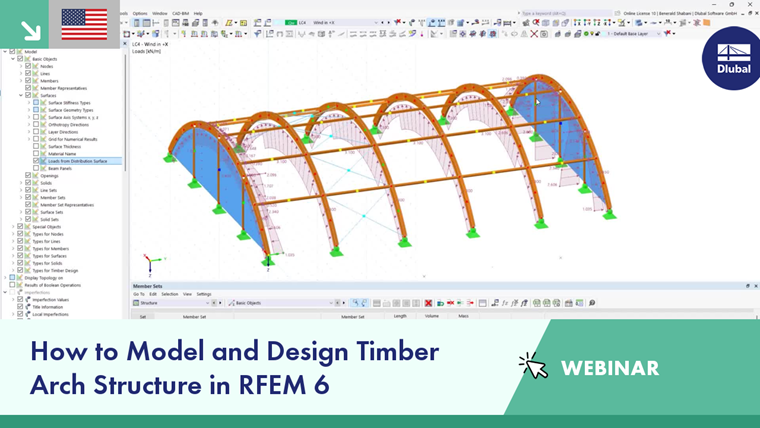Toggle the Special Objects checkbox
This screenshot has height=428, width=760.
(20, 226)
